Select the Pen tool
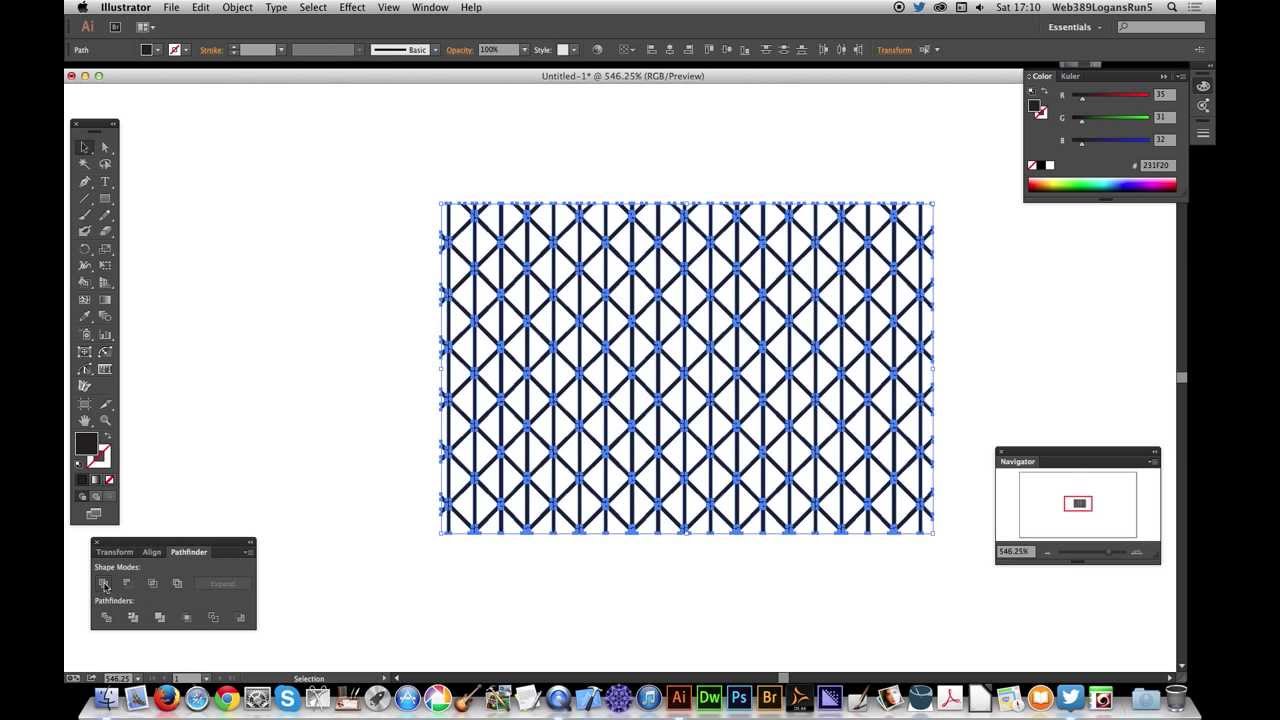The height and width of the screenshot is (720, 1280). (x=85, y=181)
